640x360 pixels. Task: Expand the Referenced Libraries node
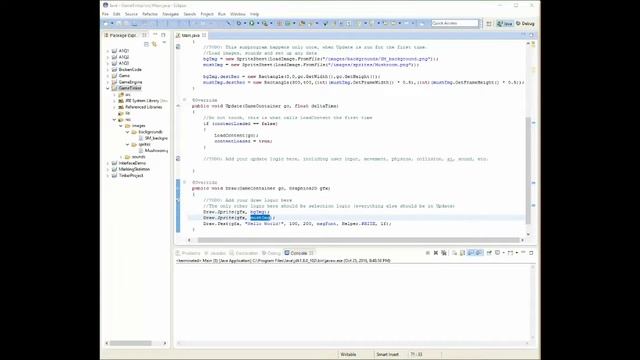[x=115, y=107]
